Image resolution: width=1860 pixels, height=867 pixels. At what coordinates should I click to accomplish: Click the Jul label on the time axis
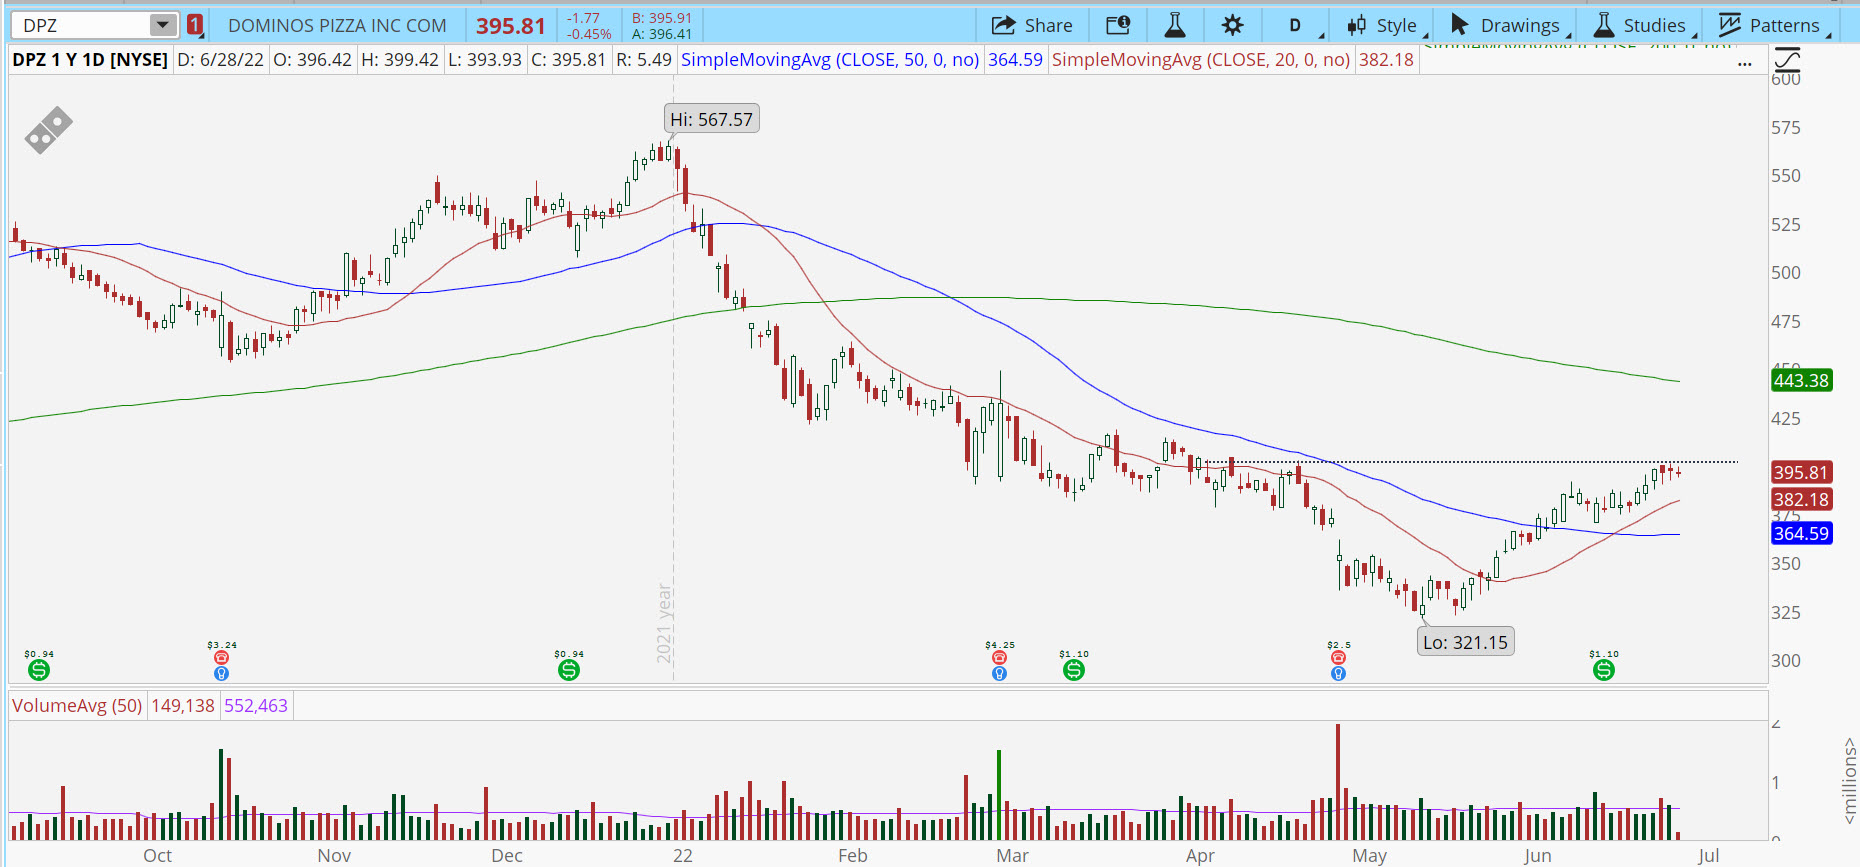click(1708, 856)
